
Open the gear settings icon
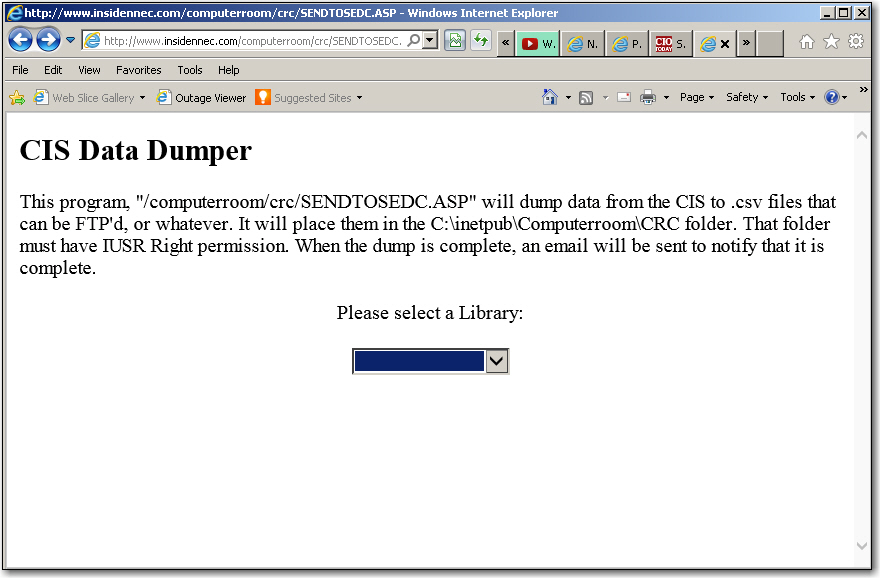(x=856, y=42)
